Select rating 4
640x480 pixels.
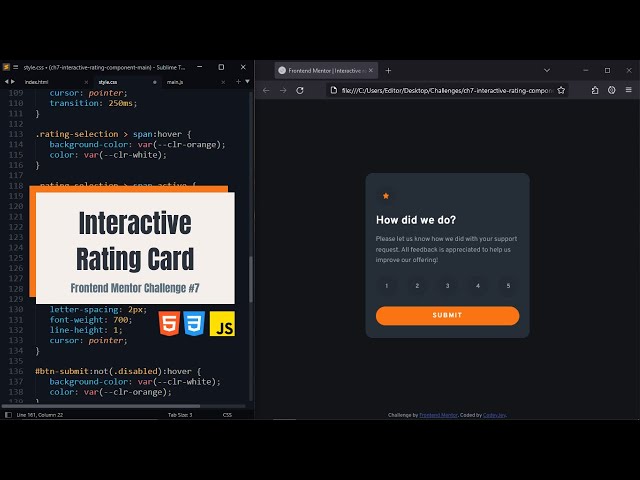tap(478, 286)
